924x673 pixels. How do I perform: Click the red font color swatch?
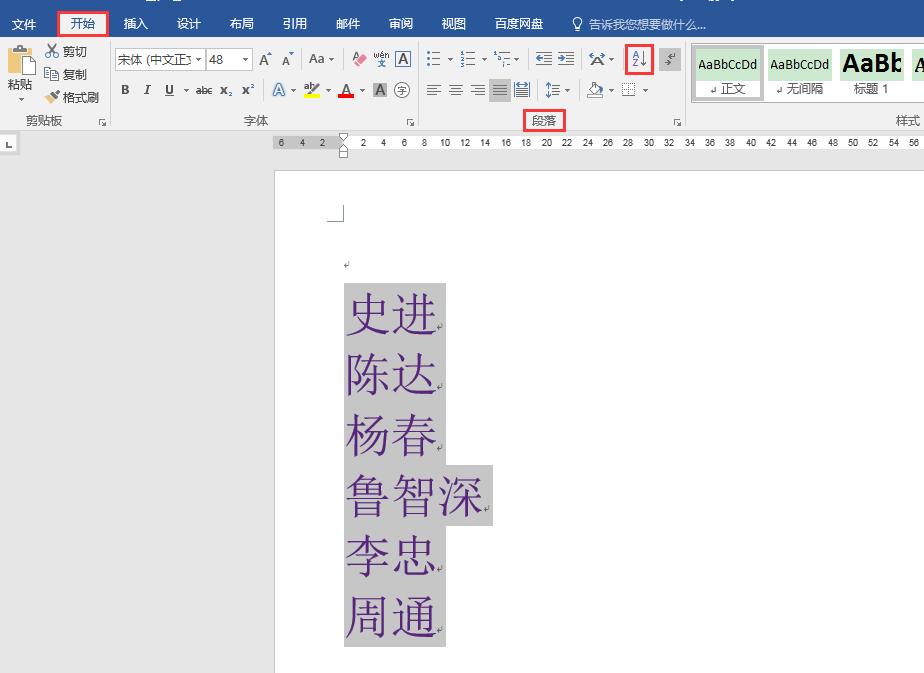346,90
